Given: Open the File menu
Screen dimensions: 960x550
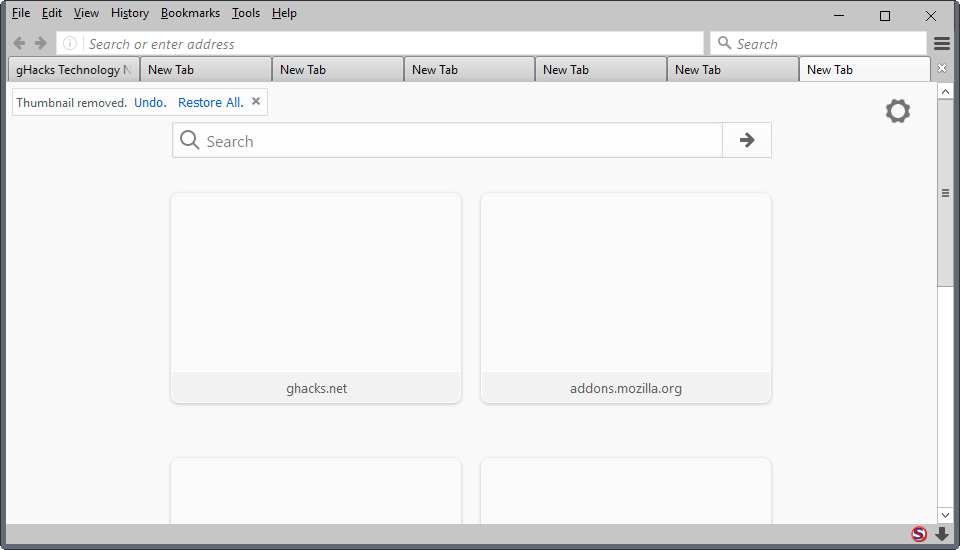Looking at the screenshot, I should tap(21, 13).
